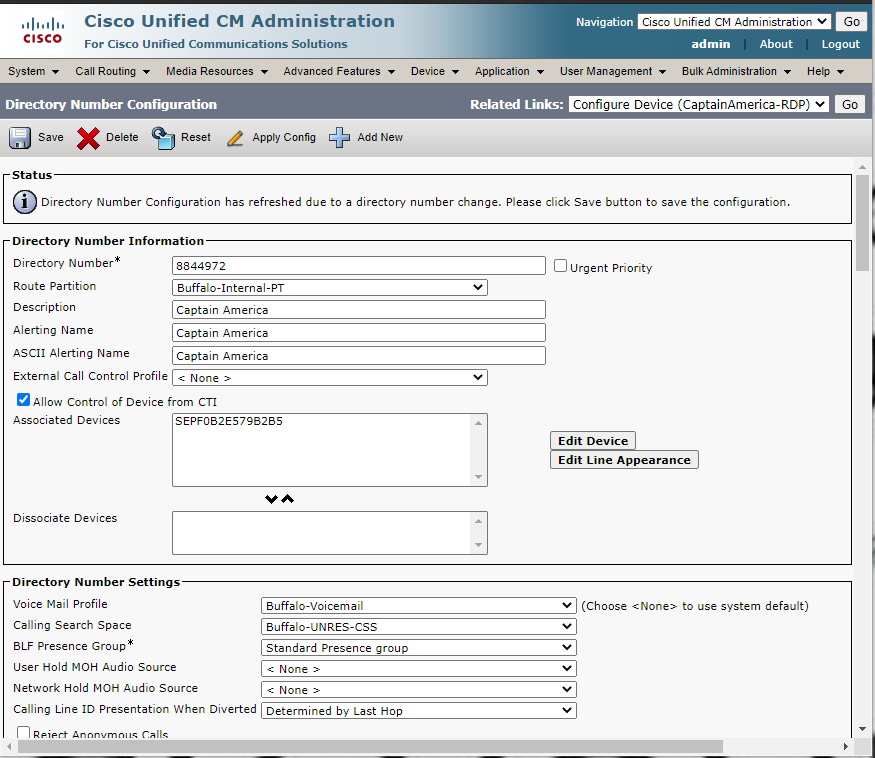Screen dimensions: 875x758
Task: Click the Associated Devices list scroll-down arrow
Action: click(478, 477)
